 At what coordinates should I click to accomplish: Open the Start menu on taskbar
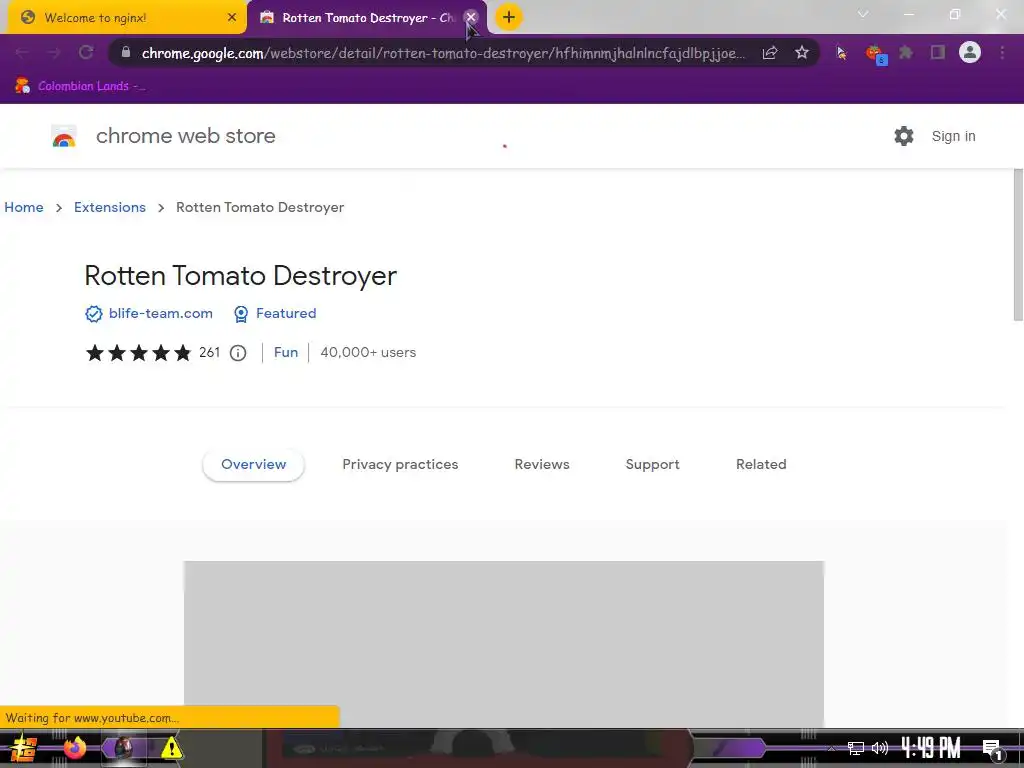click(x=24, y=748)
